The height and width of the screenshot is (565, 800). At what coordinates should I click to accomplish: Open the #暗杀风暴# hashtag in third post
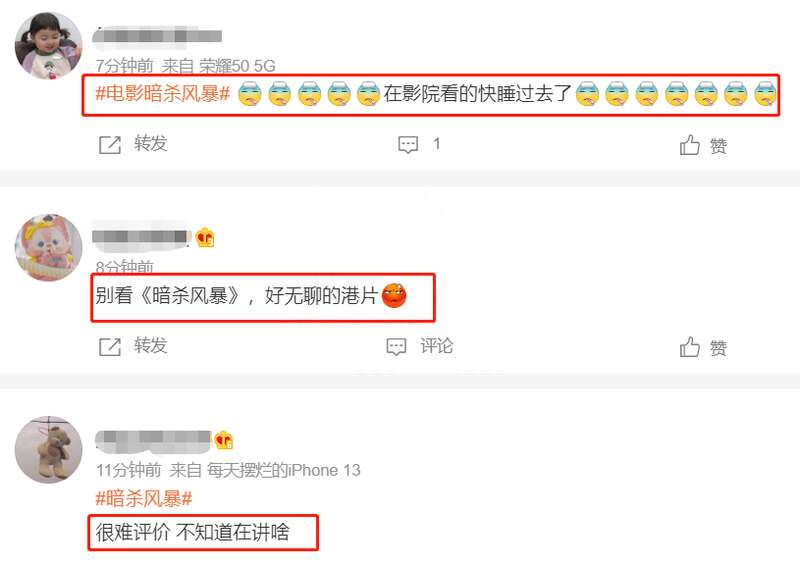pyautogui.click(x=144, y=498)
